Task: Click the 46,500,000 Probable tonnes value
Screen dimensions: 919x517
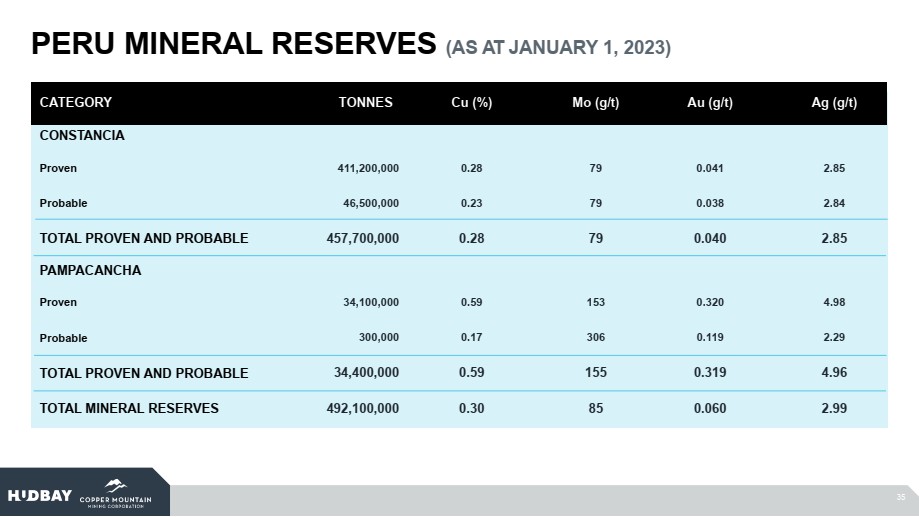Action: coord(372,203)
